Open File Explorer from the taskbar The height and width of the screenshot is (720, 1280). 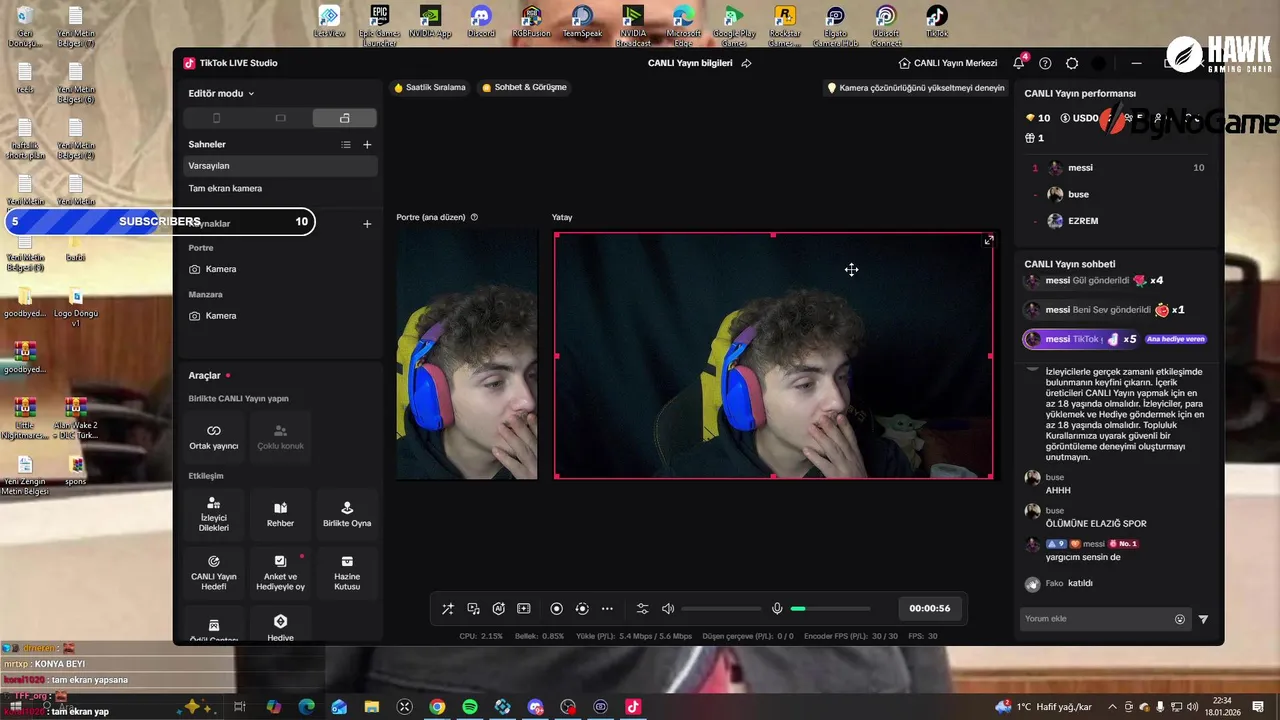tap(372, 706)
